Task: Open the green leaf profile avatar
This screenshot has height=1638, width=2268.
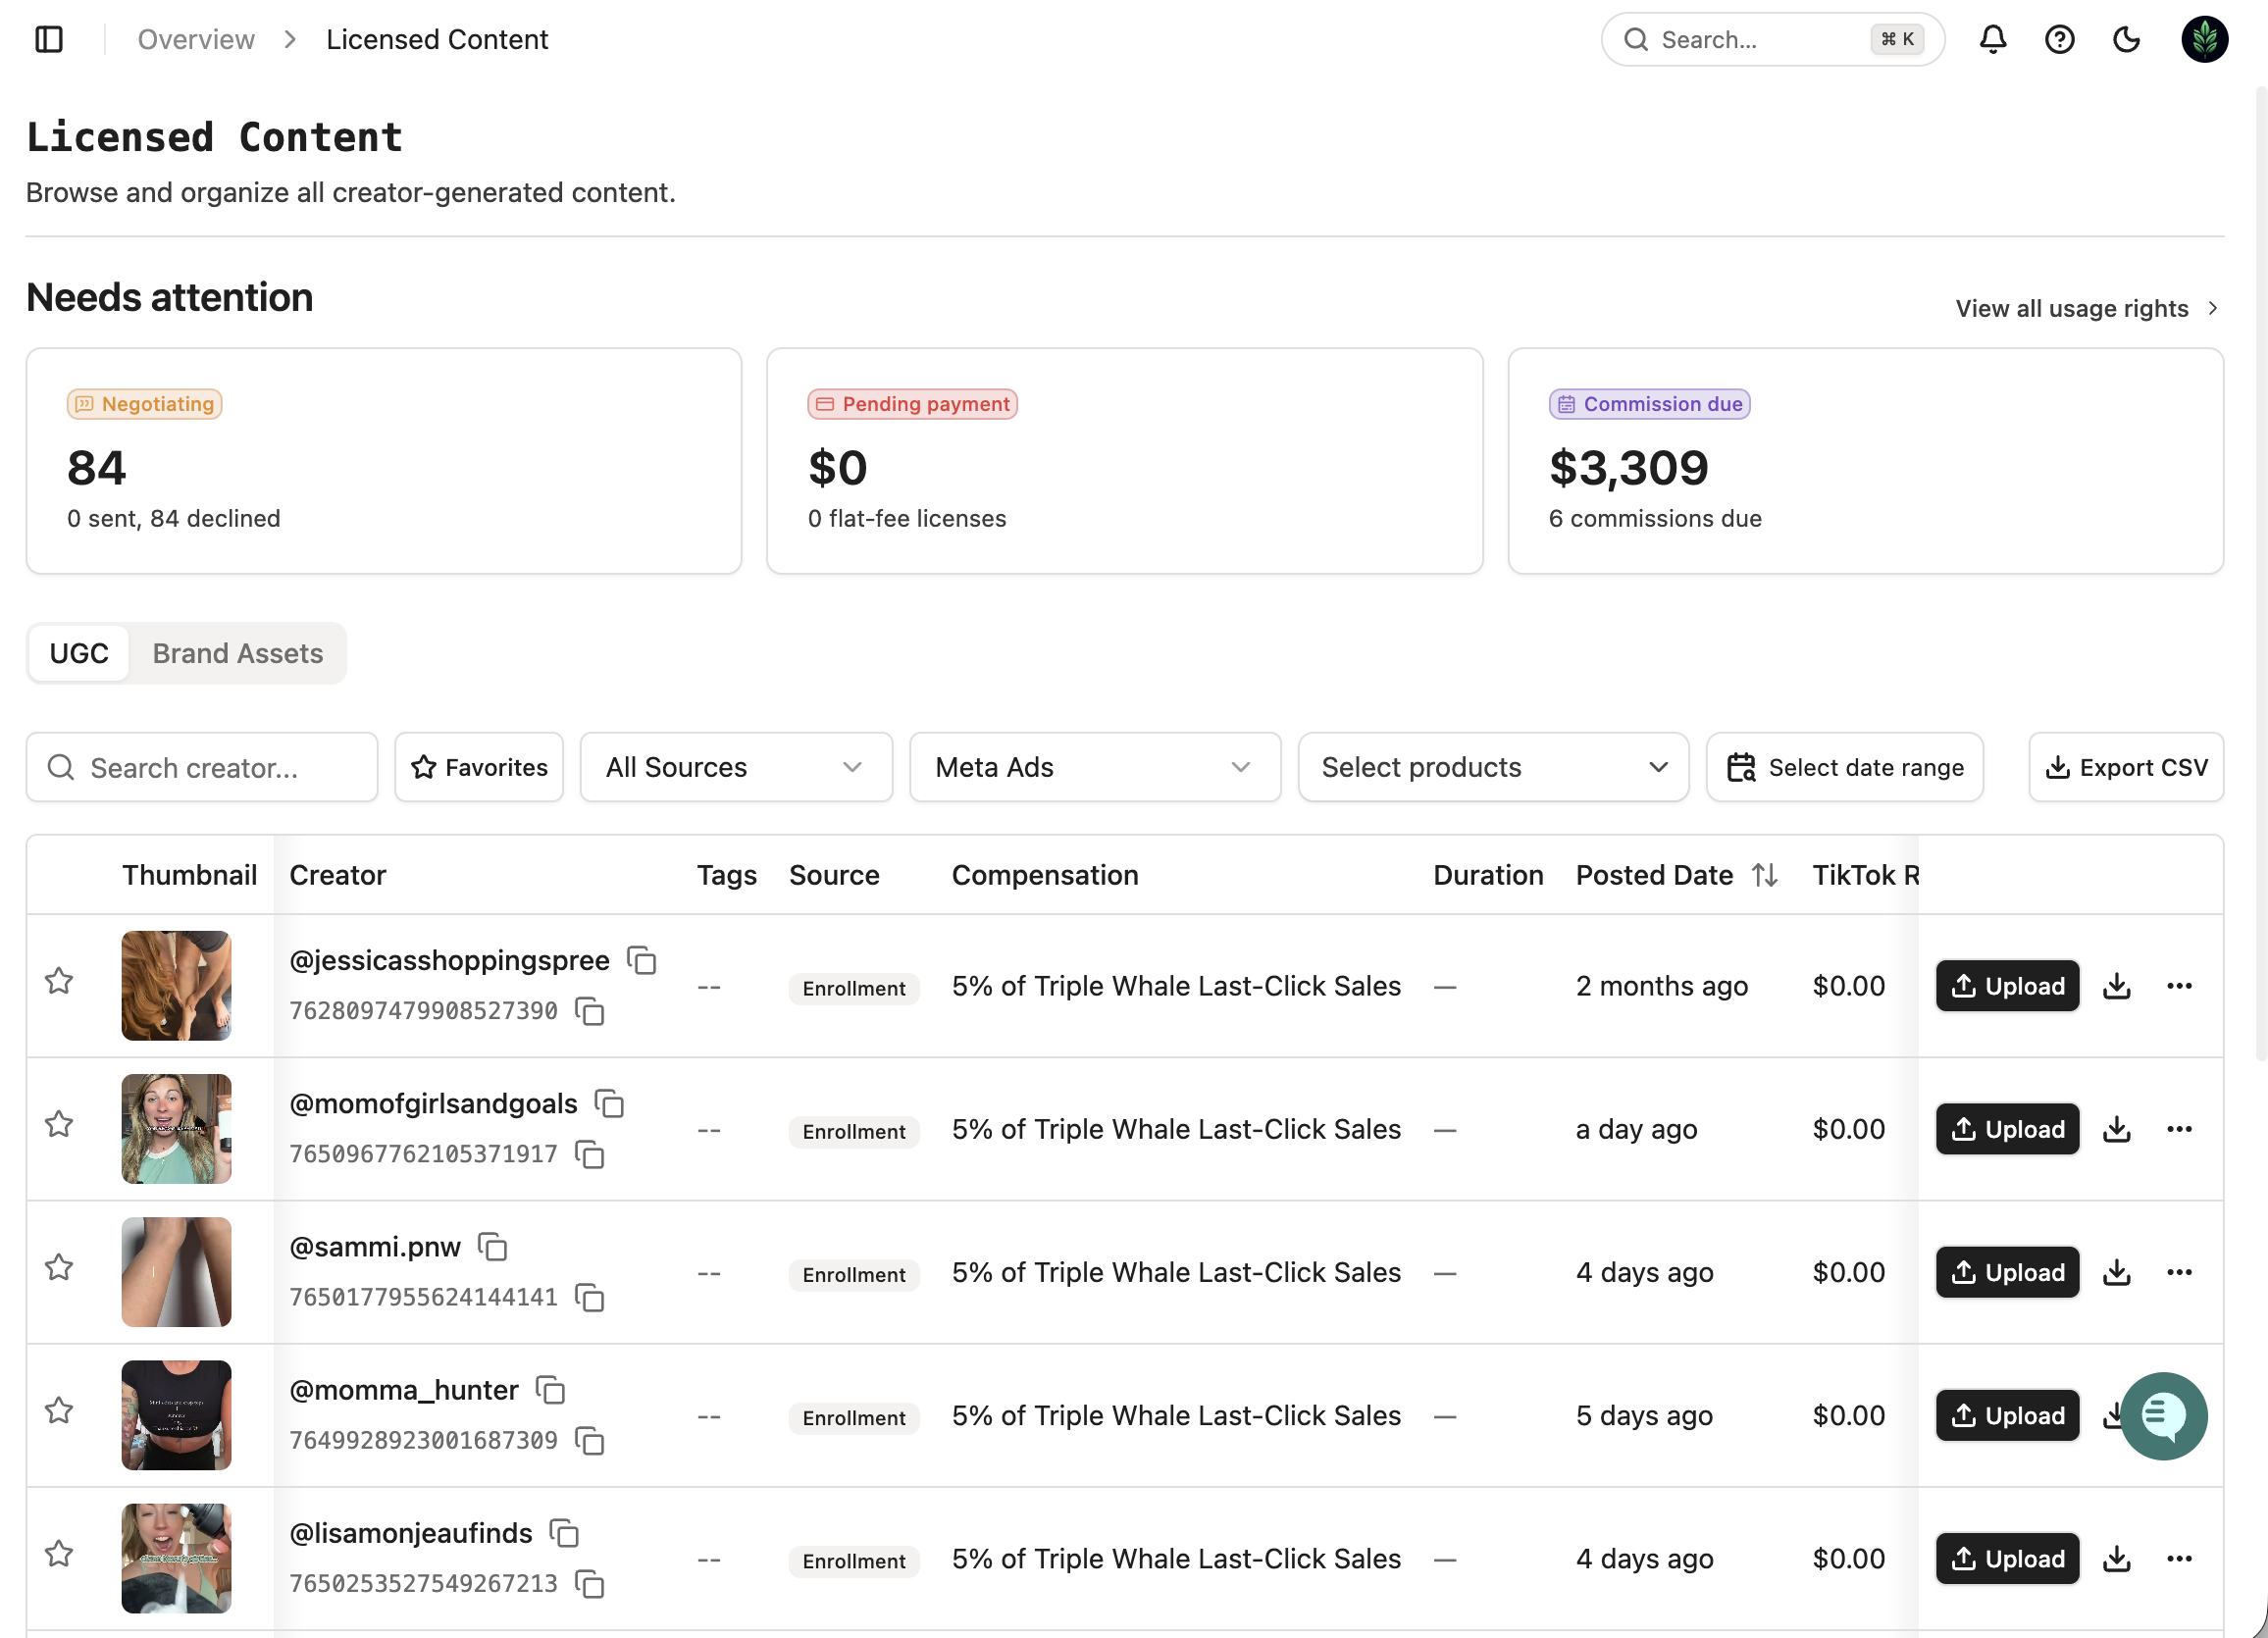Action: click(x=2204, y=39)
